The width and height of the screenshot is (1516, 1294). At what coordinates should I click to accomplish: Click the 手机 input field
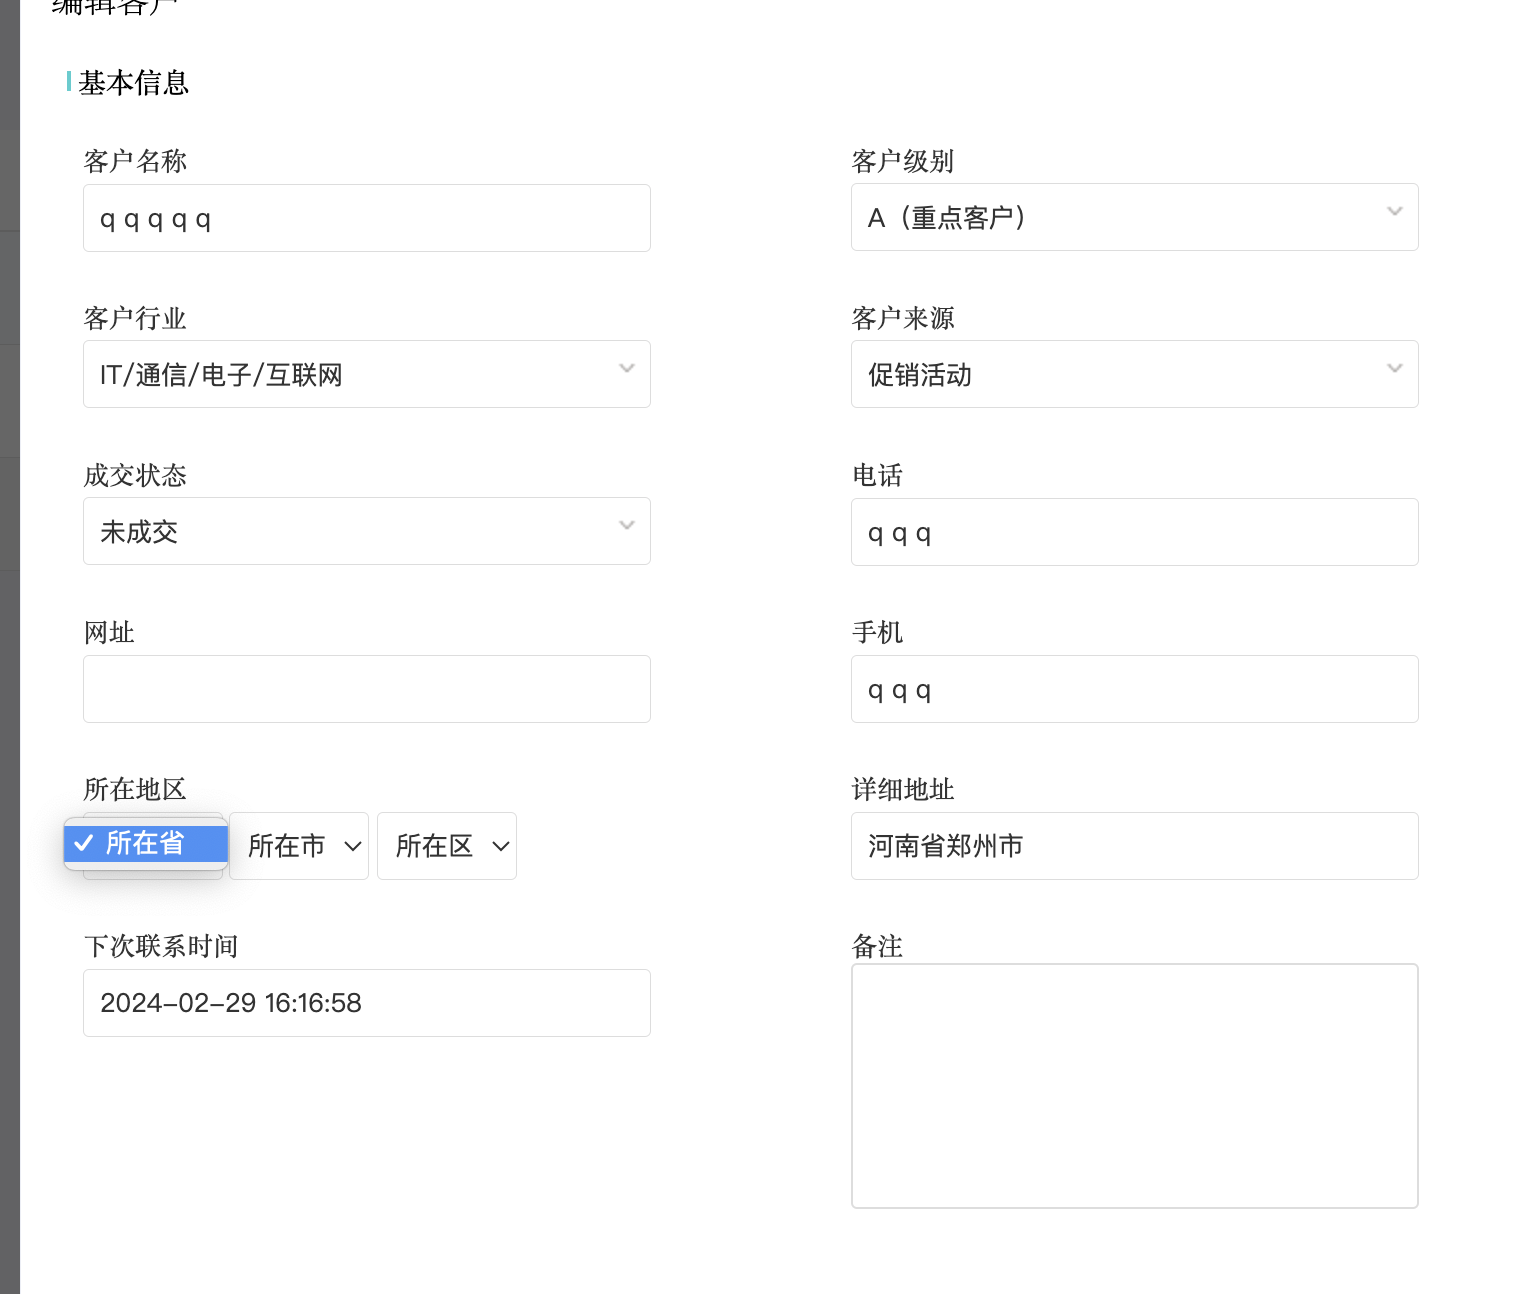[x=1135, y=689]
